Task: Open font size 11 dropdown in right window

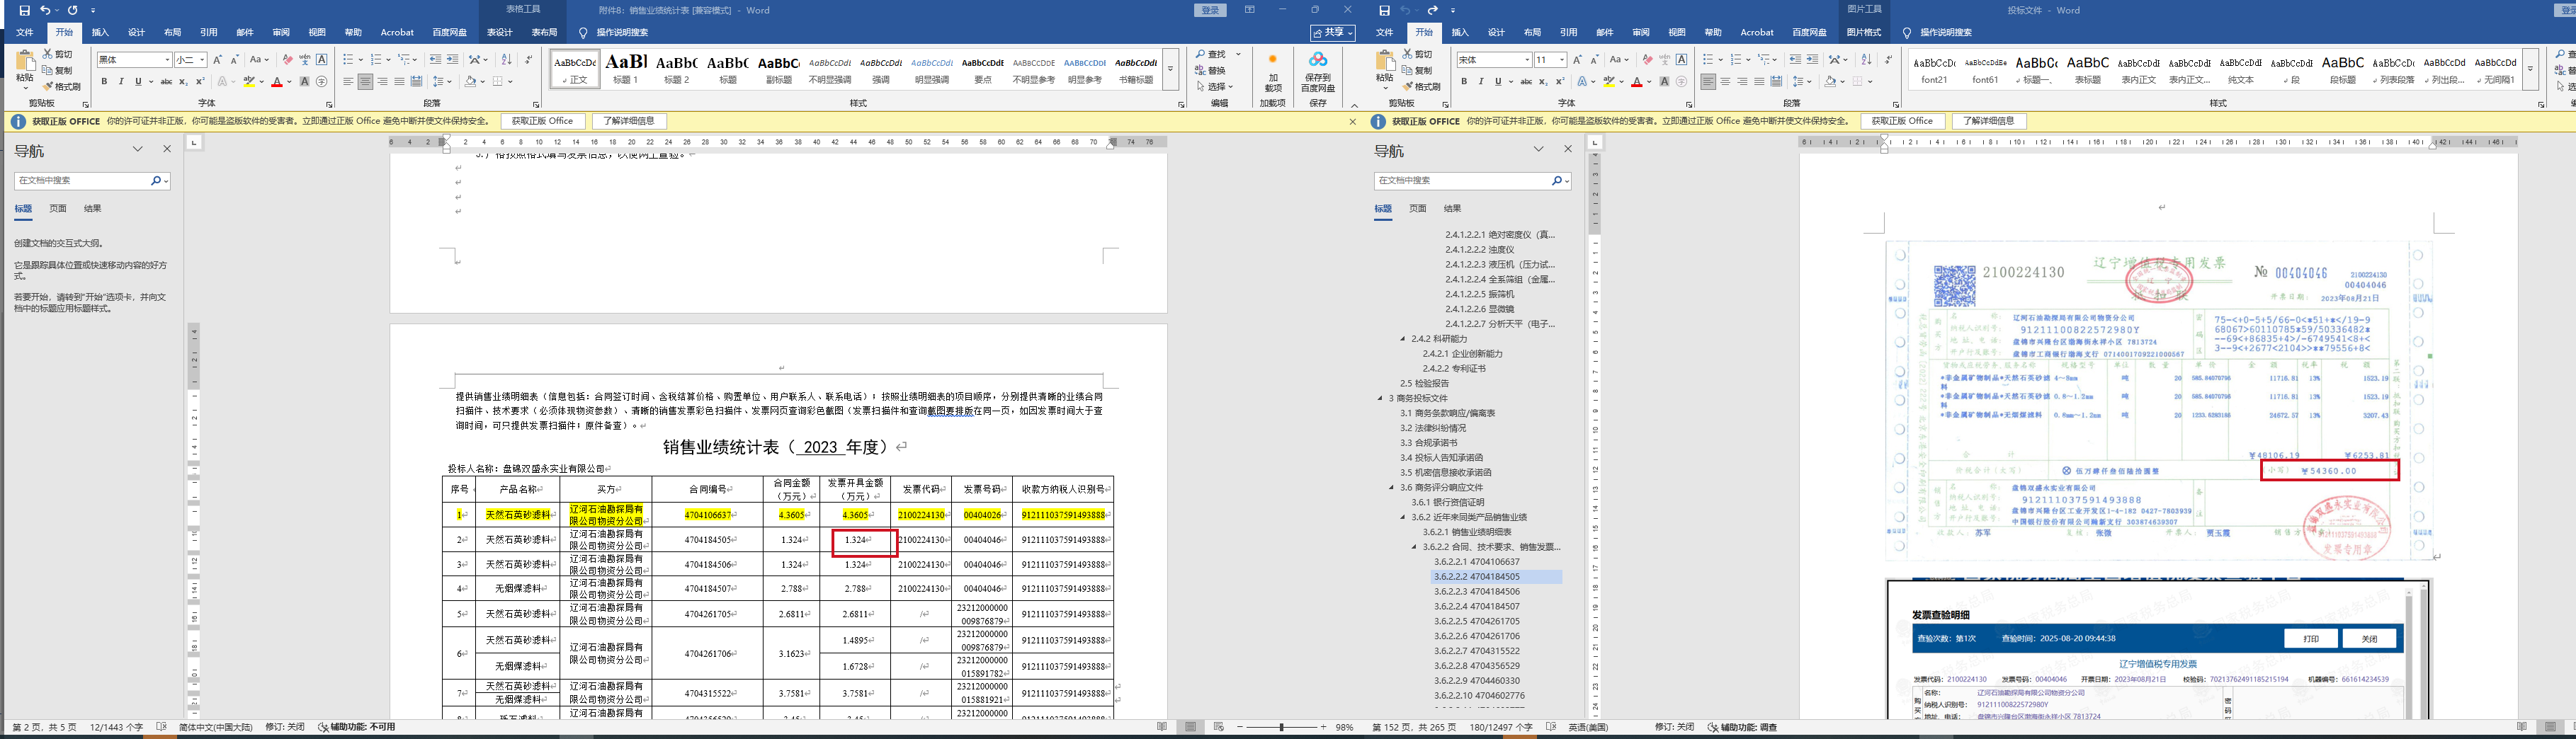Action: tap(1560, 60)
